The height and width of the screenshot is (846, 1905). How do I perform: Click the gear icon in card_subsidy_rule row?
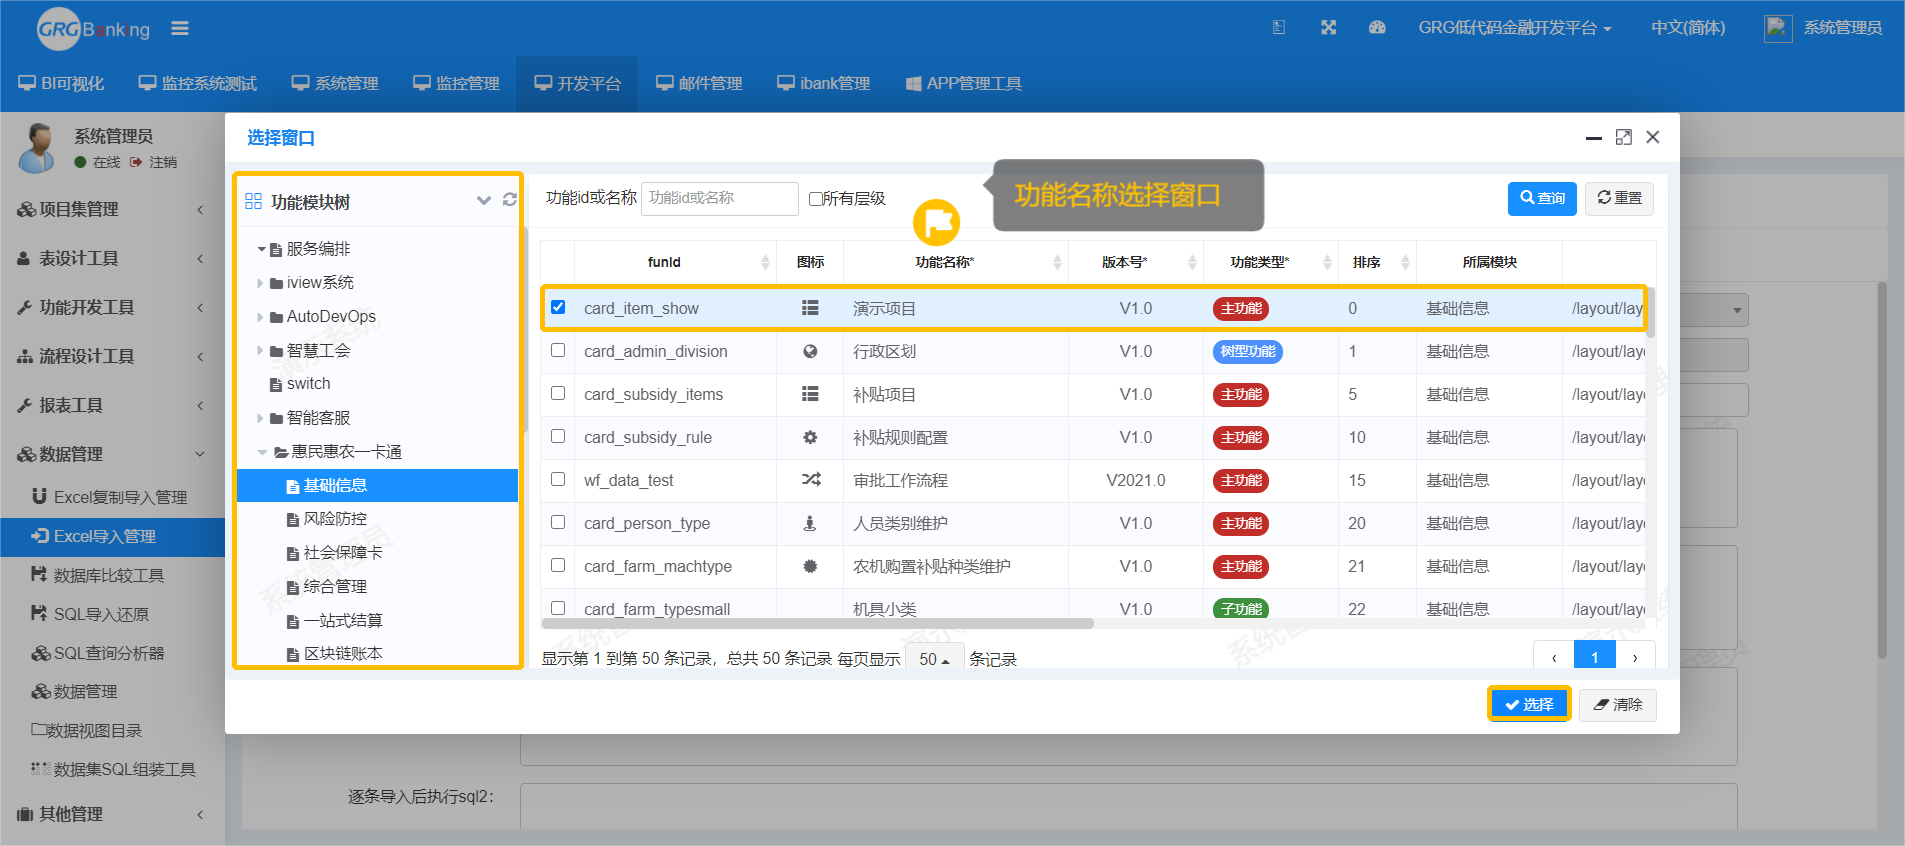(810, 437)
